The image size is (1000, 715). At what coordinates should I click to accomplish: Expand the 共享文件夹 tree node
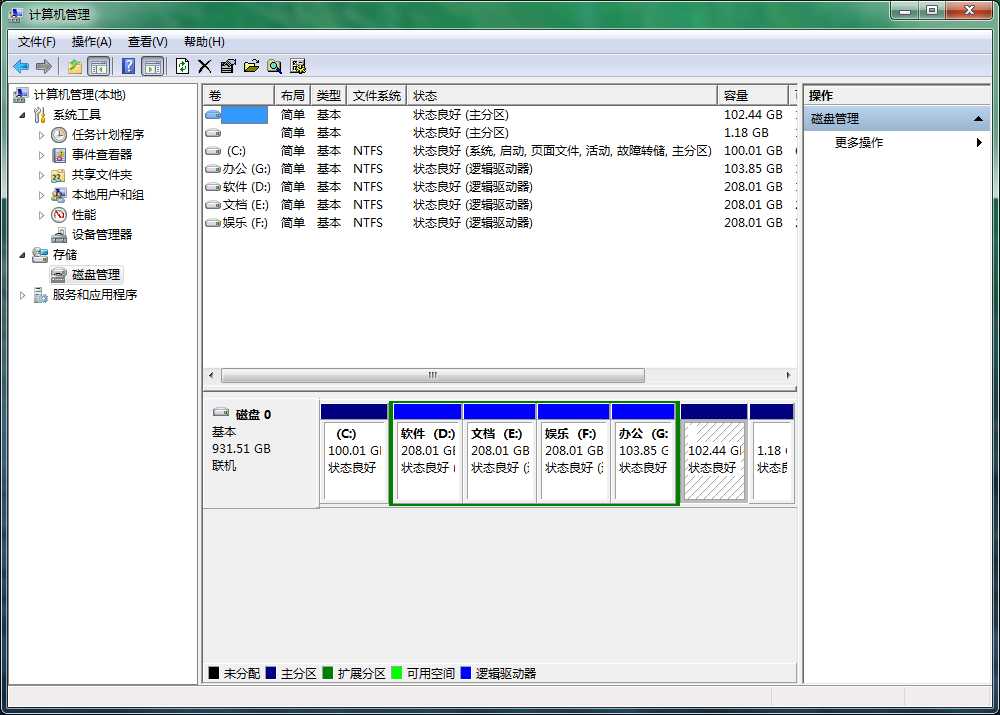41,175
